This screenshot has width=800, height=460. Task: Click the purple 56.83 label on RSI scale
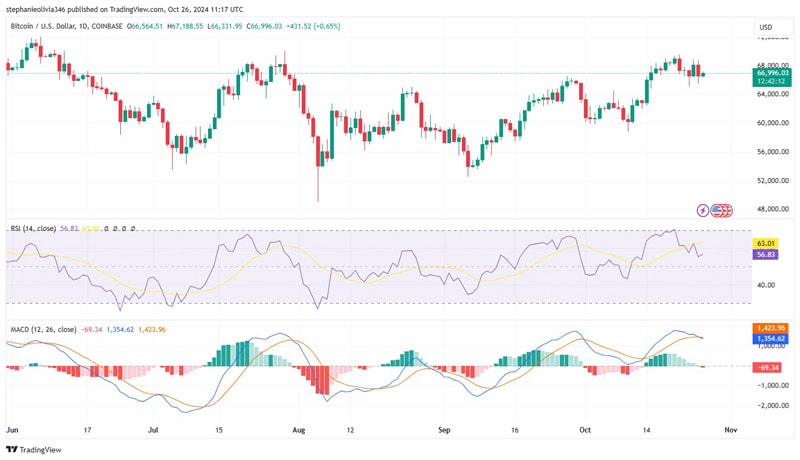tap(766, 254)
